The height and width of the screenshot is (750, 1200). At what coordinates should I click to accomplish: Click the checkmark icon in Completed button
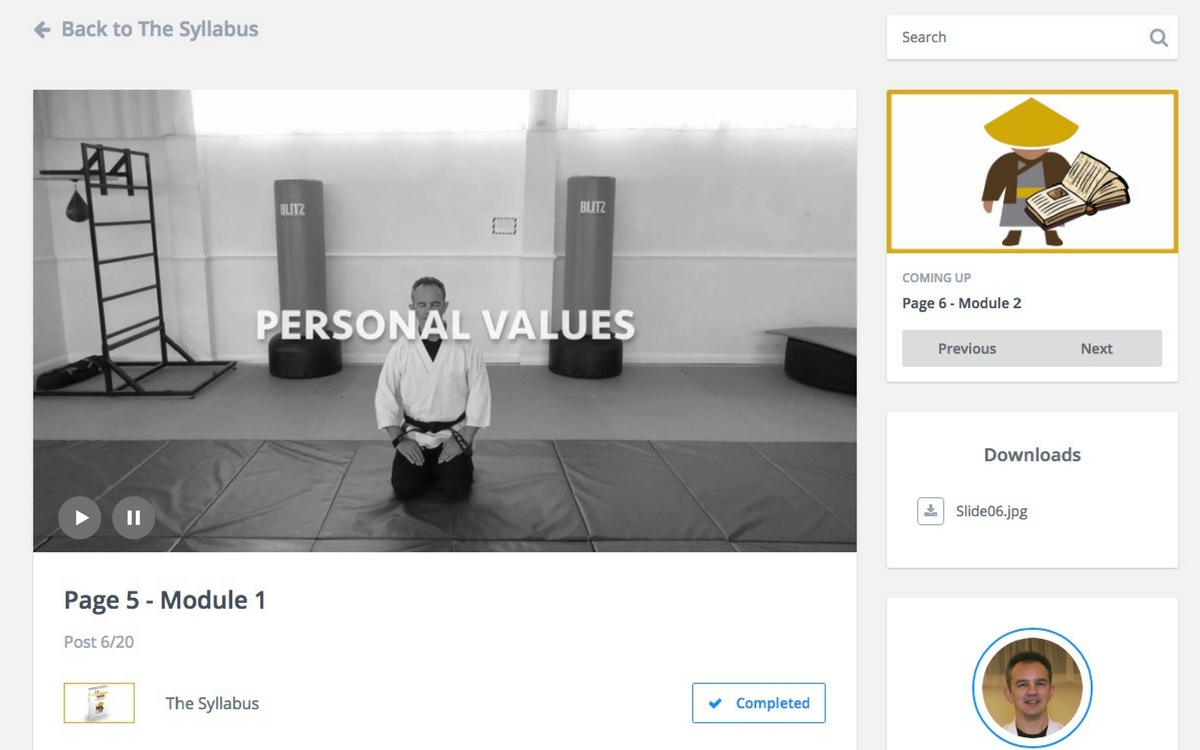(x=715, y=704)
